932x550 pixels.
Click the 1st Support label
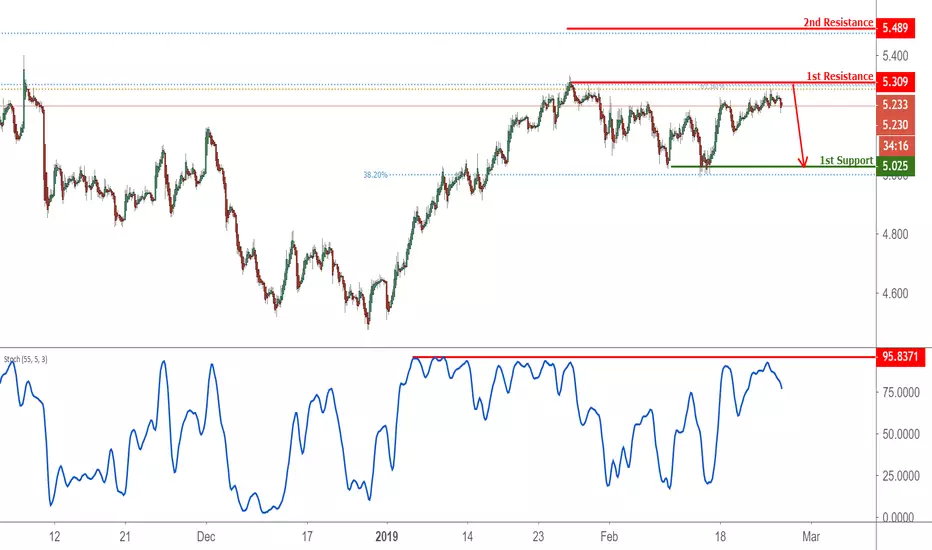tap(846, 161)
